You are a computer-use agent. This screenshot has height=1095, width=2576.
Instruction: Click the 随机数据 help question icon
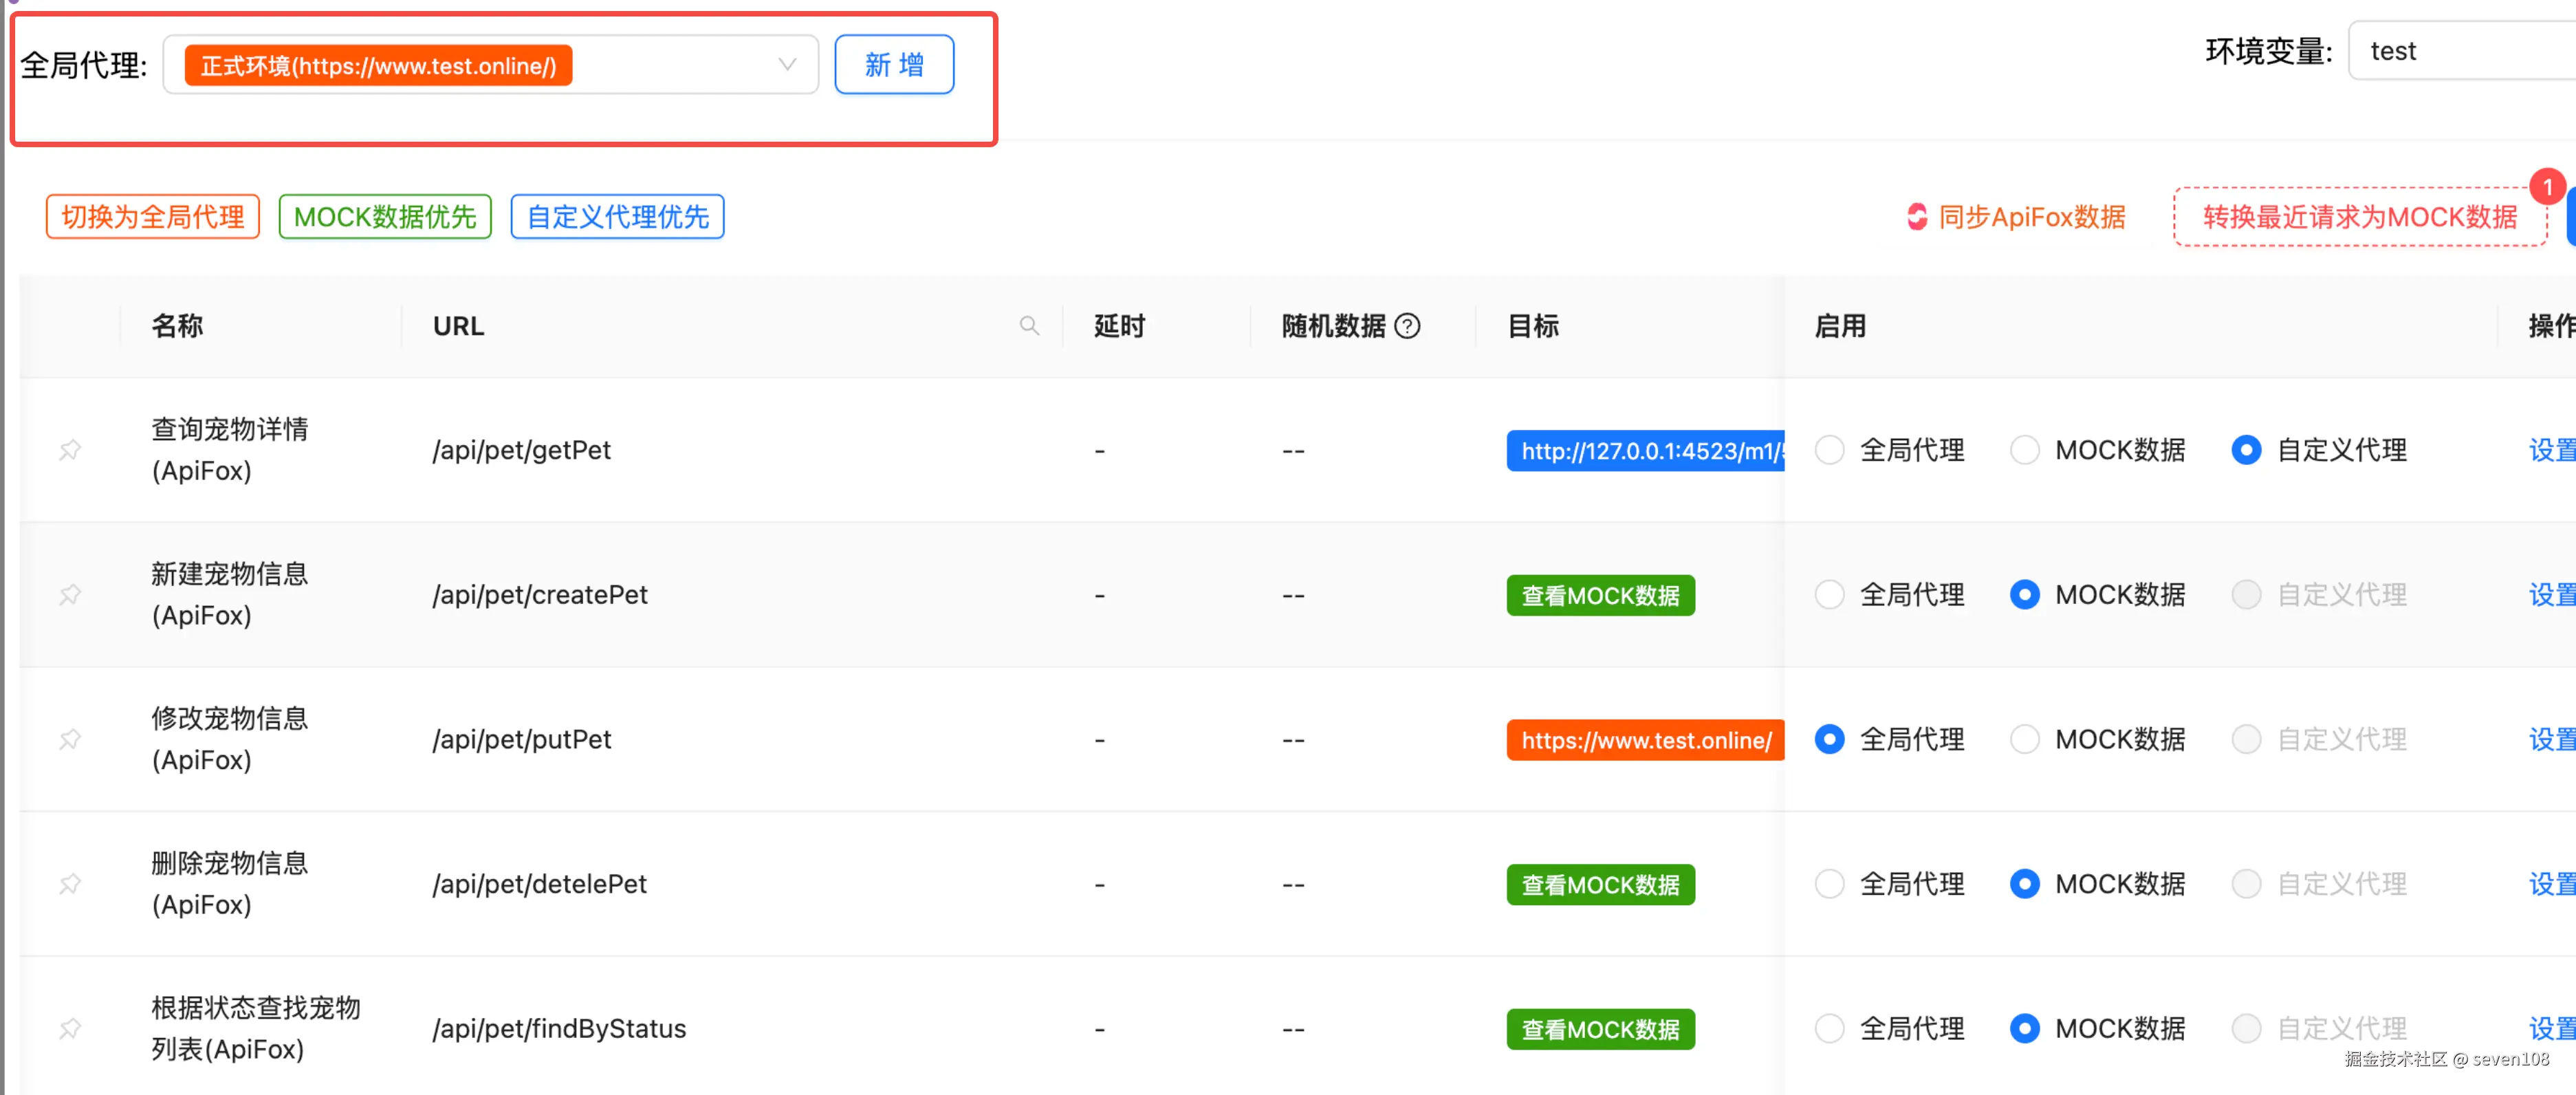[x=1407, y=326]
